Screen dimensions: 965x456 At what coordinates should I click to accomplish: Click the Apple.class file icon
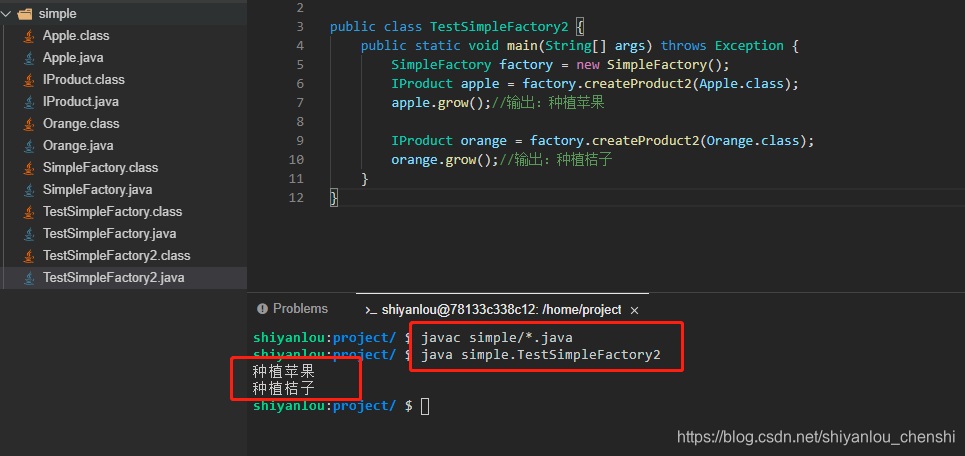(29, 36)
